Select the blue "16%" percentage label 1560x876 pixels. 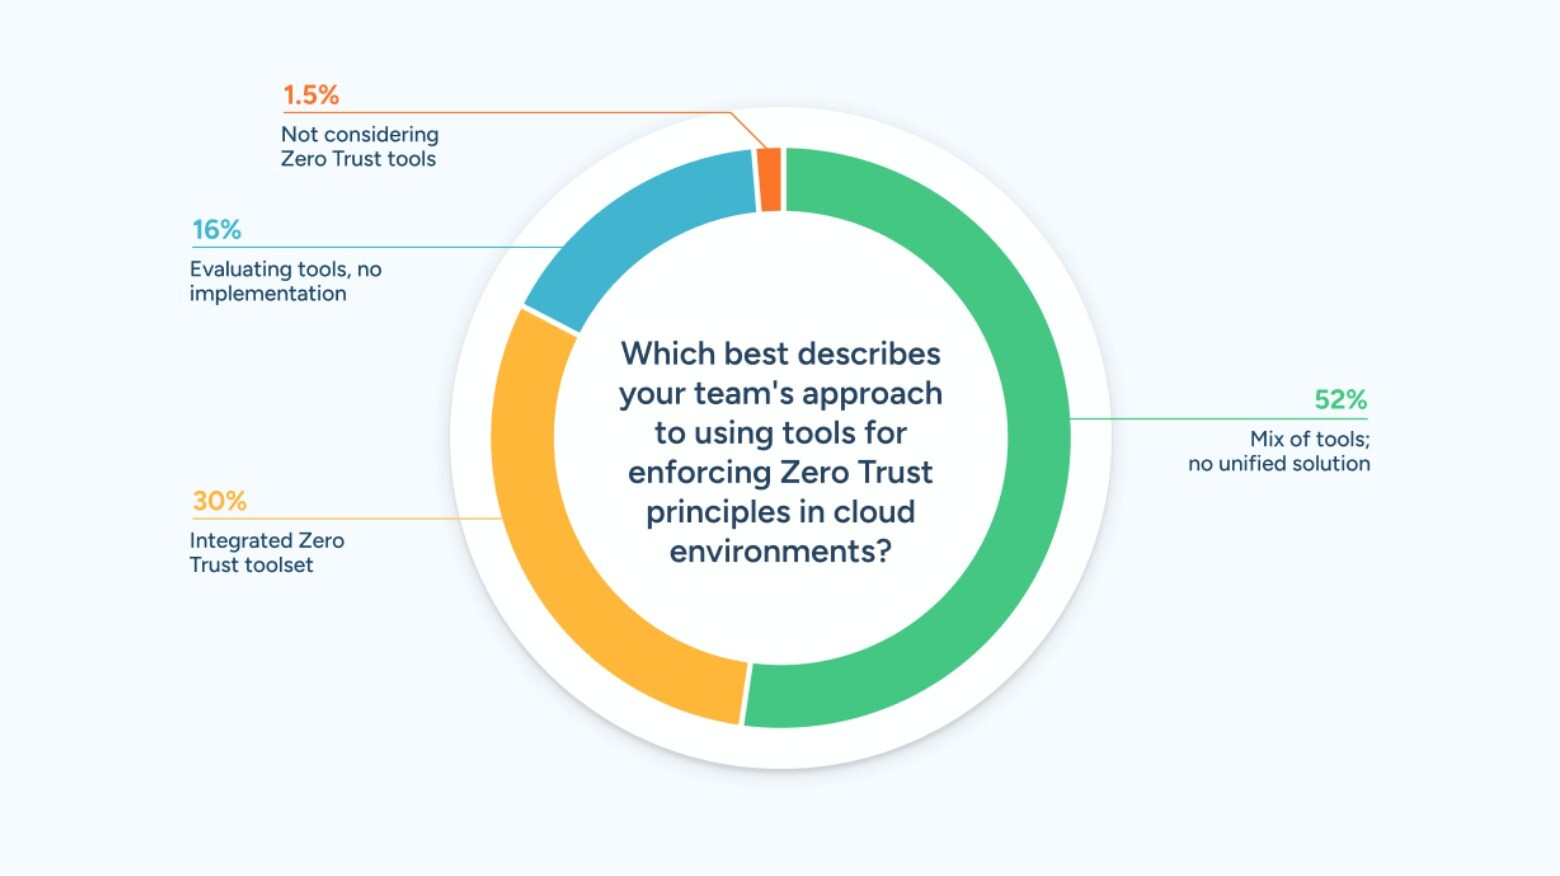coord(217,230)
